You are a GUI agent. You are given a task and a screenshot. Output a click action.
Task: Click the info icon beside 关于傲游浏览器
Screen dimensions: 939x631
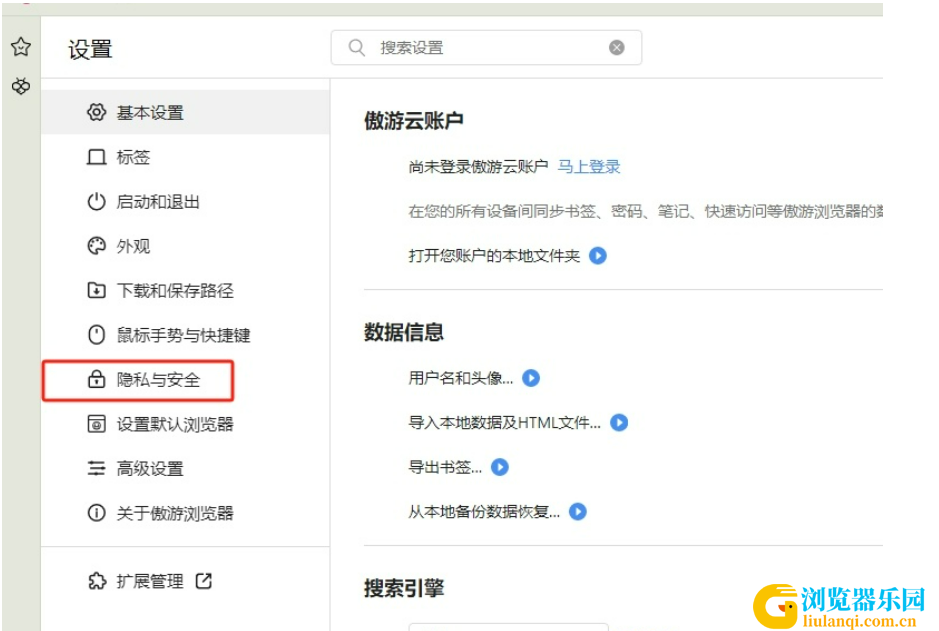pos(96,512)
